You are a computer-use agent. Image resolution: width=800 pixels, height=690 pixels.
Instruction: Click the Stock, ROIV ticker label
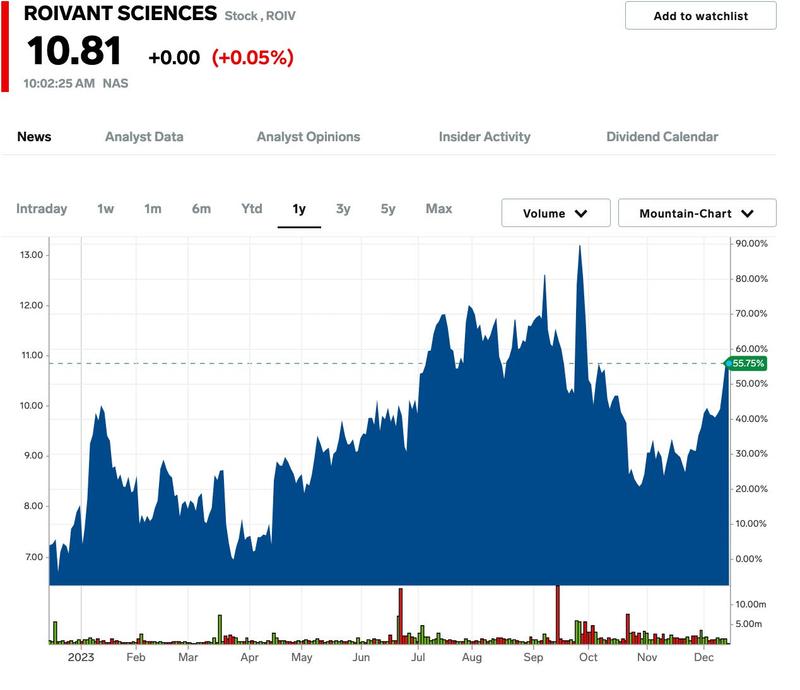coord(260,16)
